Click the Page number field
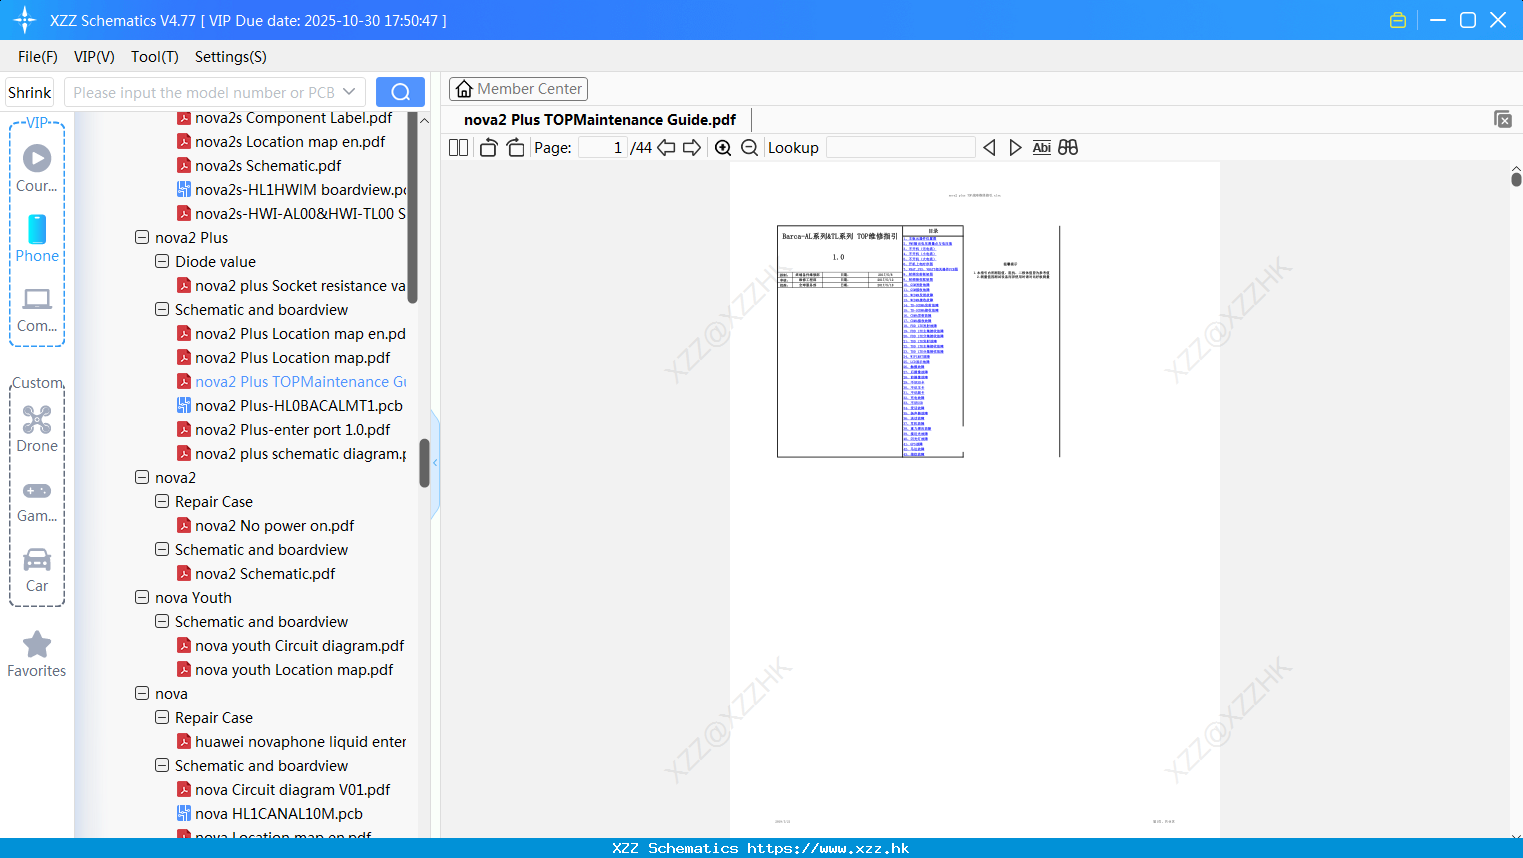 (603, 148)
